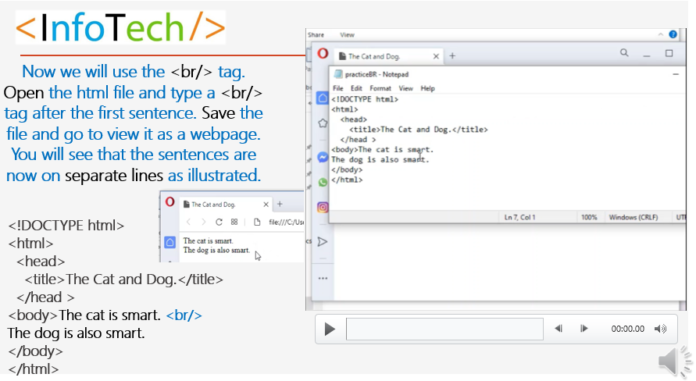Viewport: 696px width, 381px height.
Task: Play the embedded slide video
Action: tap(329, 329)
